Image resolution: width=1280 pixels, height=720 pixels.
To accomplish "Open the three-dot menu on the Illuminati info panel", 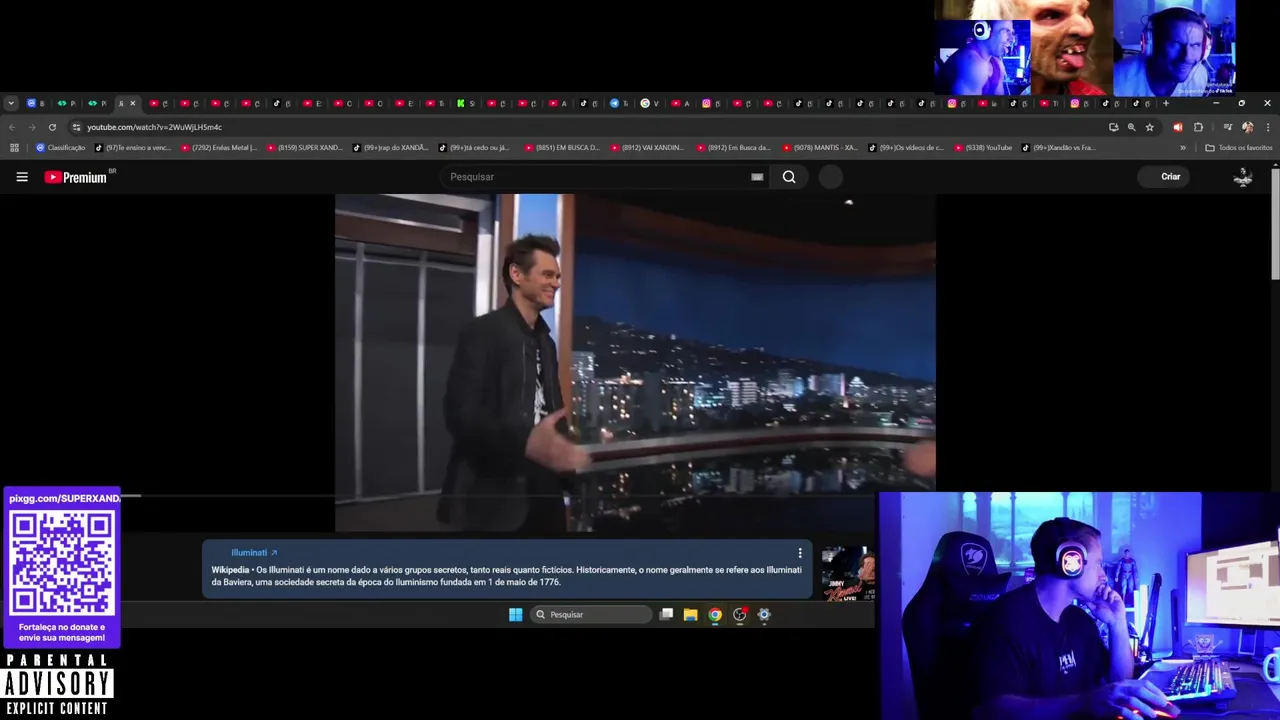I will coord(799,553).
